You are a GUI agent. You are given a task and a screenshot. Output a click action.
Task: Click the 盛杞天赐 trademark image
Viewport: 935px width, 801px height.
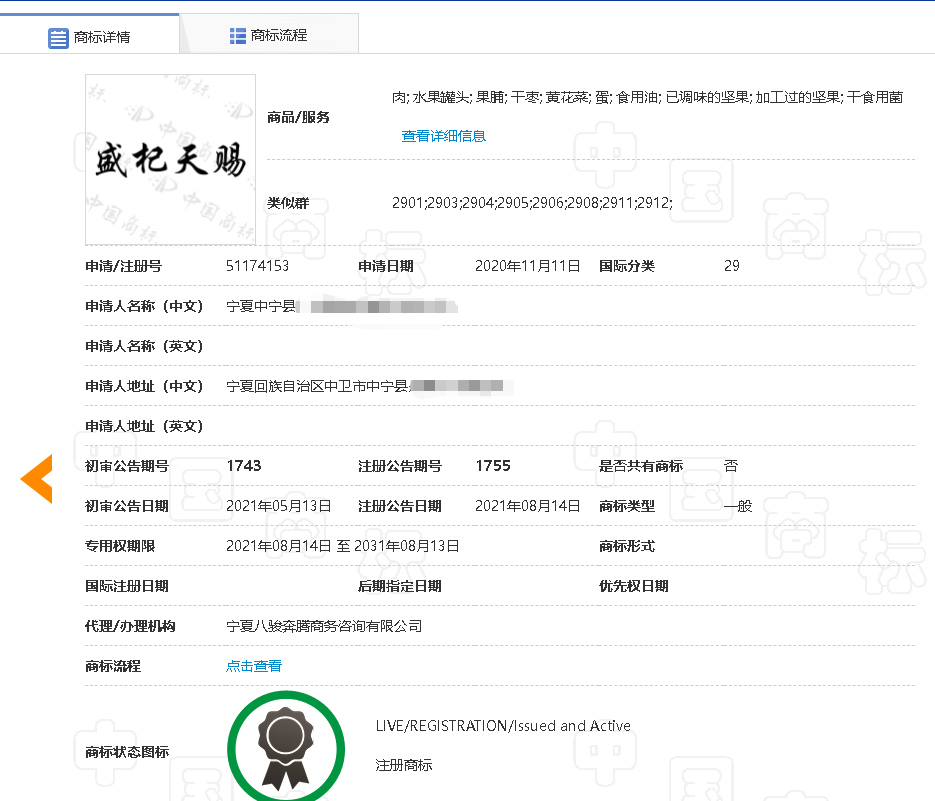pos(171,159)
